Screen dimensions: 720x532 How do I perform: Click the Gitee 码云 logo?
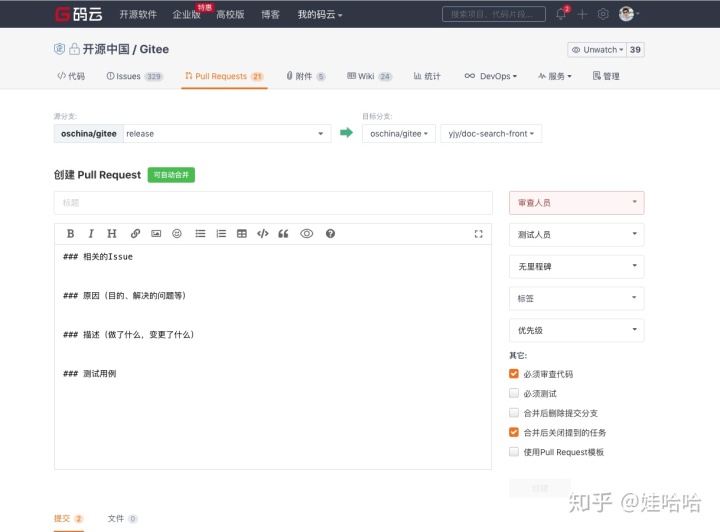pyautogui.click(x=79, y=14)
